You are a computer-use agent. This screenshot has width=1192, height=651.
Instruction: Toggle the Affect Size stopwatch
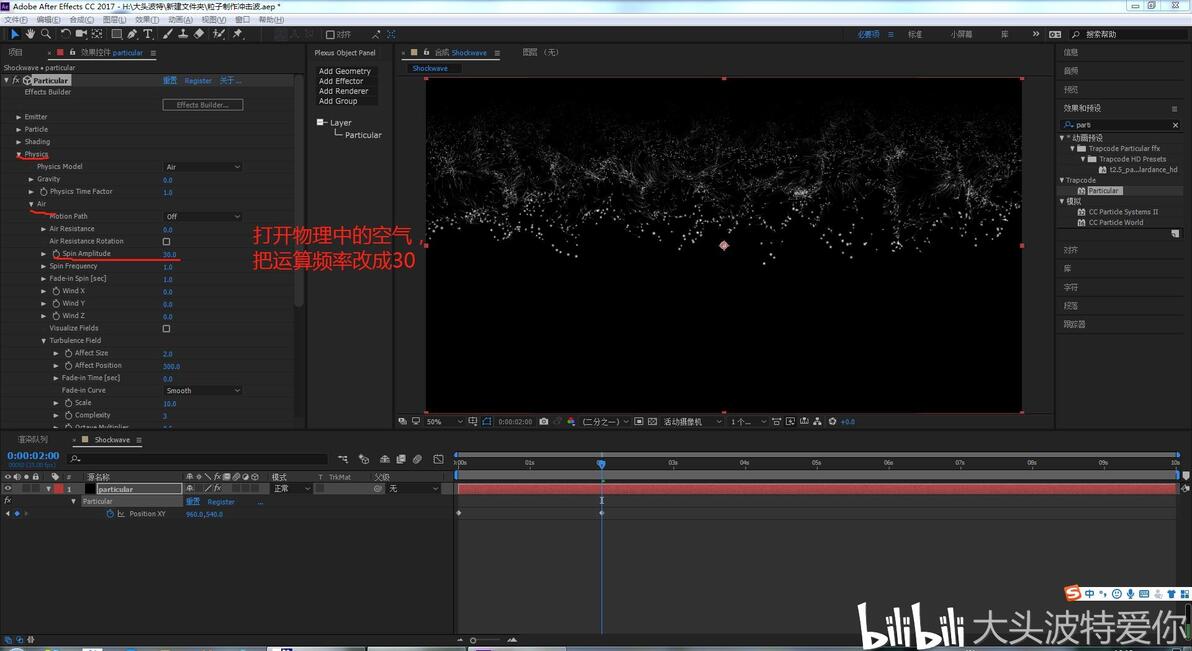68,354
